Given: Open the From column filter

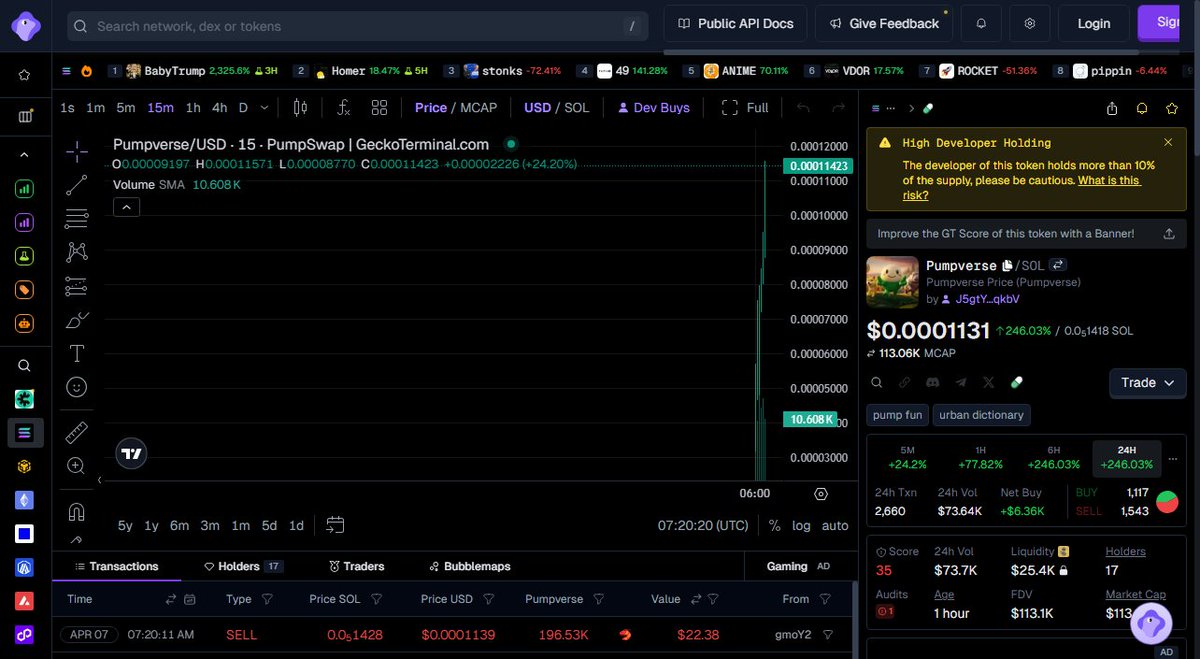Looking at the screenshot, I should (x=825, y=599).
